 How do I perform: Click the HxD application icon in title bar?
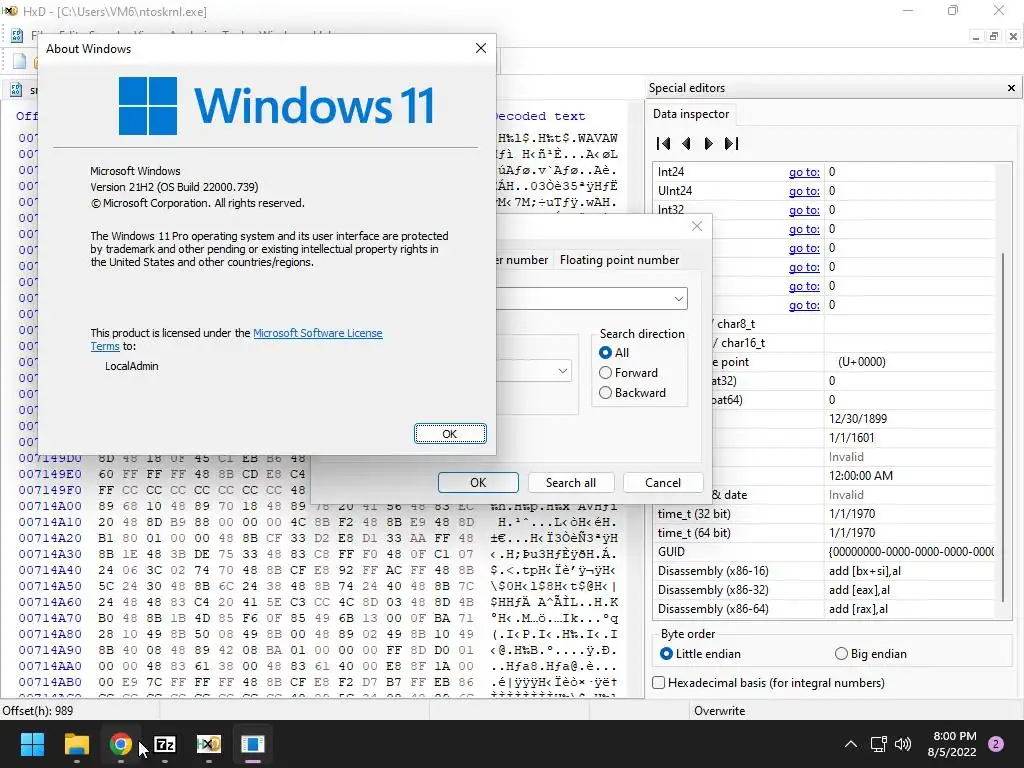(x=9, y=11)
